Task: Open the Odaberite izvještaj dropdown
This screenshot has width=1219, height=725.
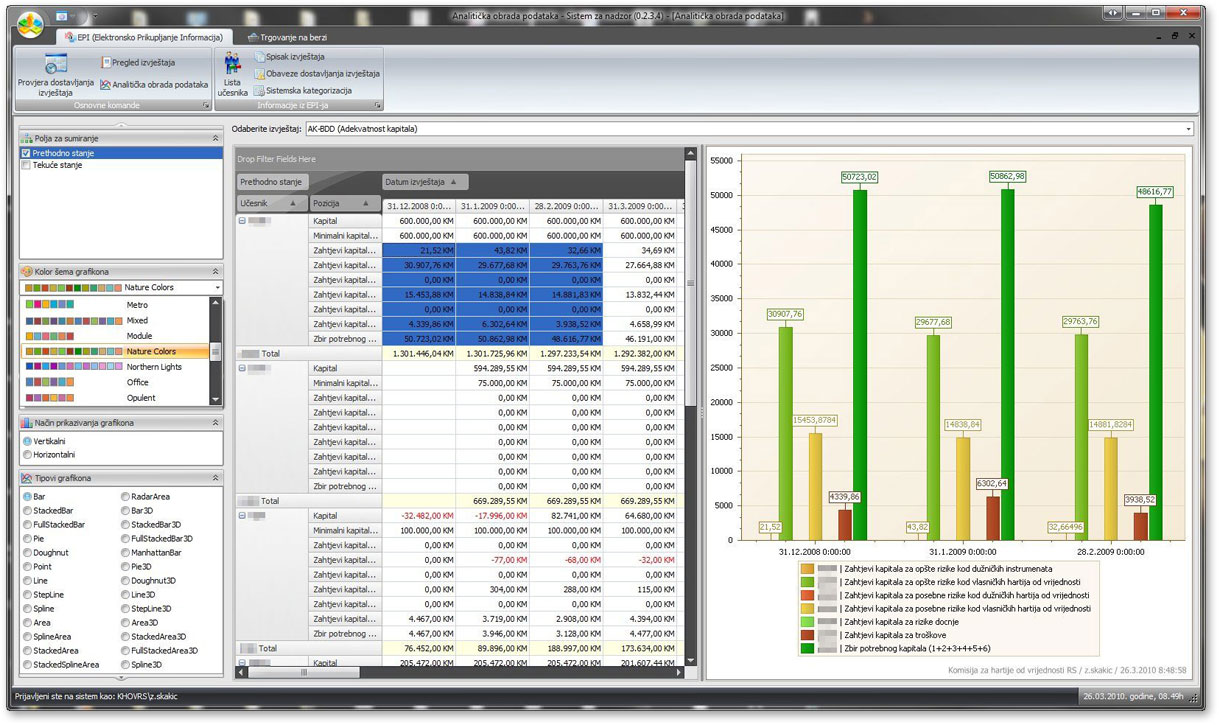Action: point(1188,129)
